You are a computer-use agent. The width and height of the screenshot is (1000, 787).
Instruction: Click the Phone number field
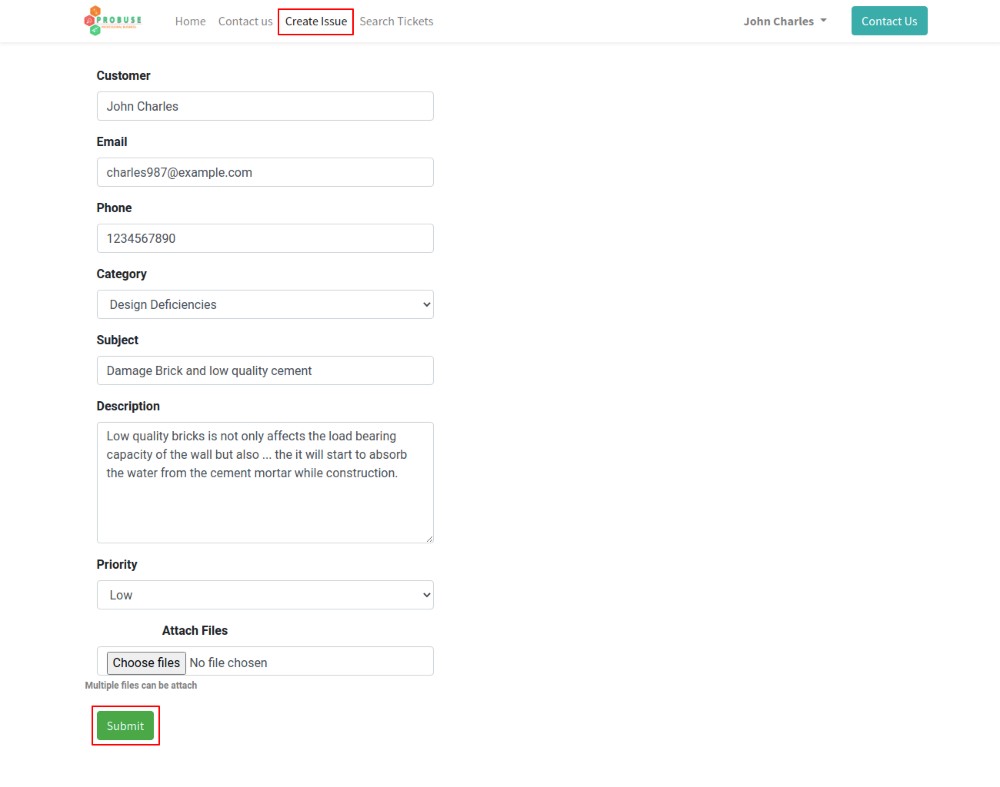click(x=265, y=238)
